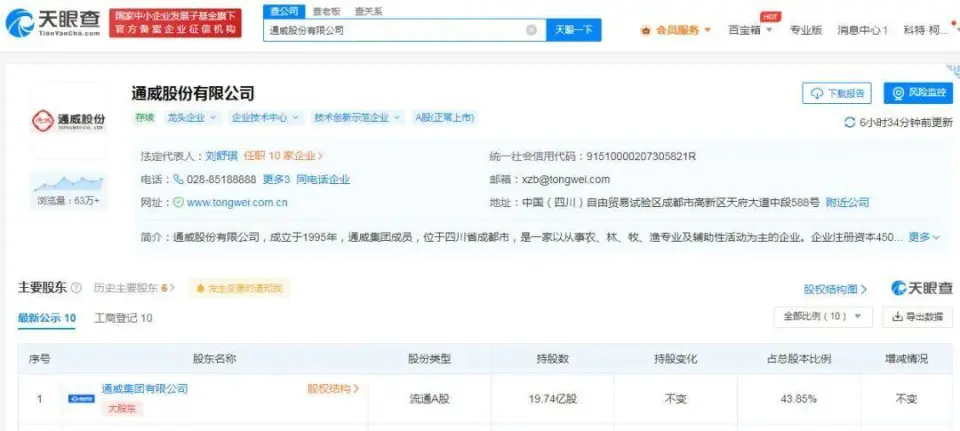Click the Tongwei Group shareholder logo icon

click(x=81, y=398)
